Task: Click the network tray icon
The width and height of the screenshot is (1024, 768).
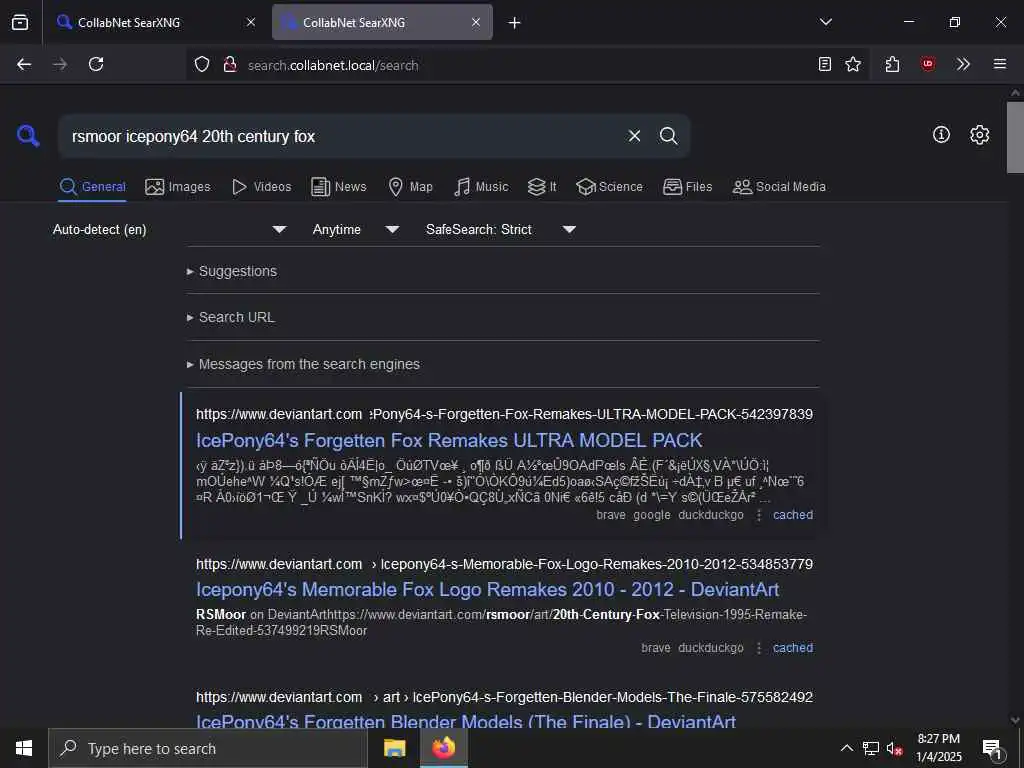Action: tap(871, 748)
